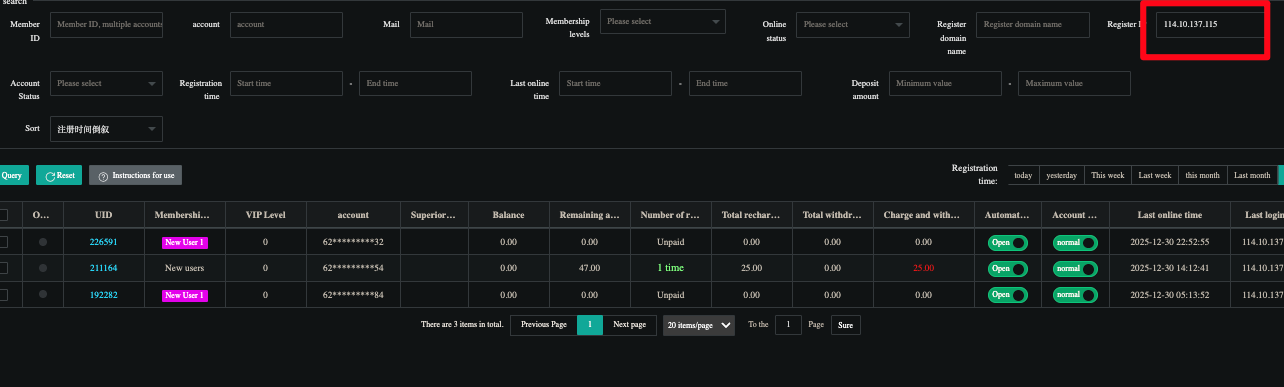Click the Balance column header
Viewport: 1284px width, 387px height.
coord(508,215)
